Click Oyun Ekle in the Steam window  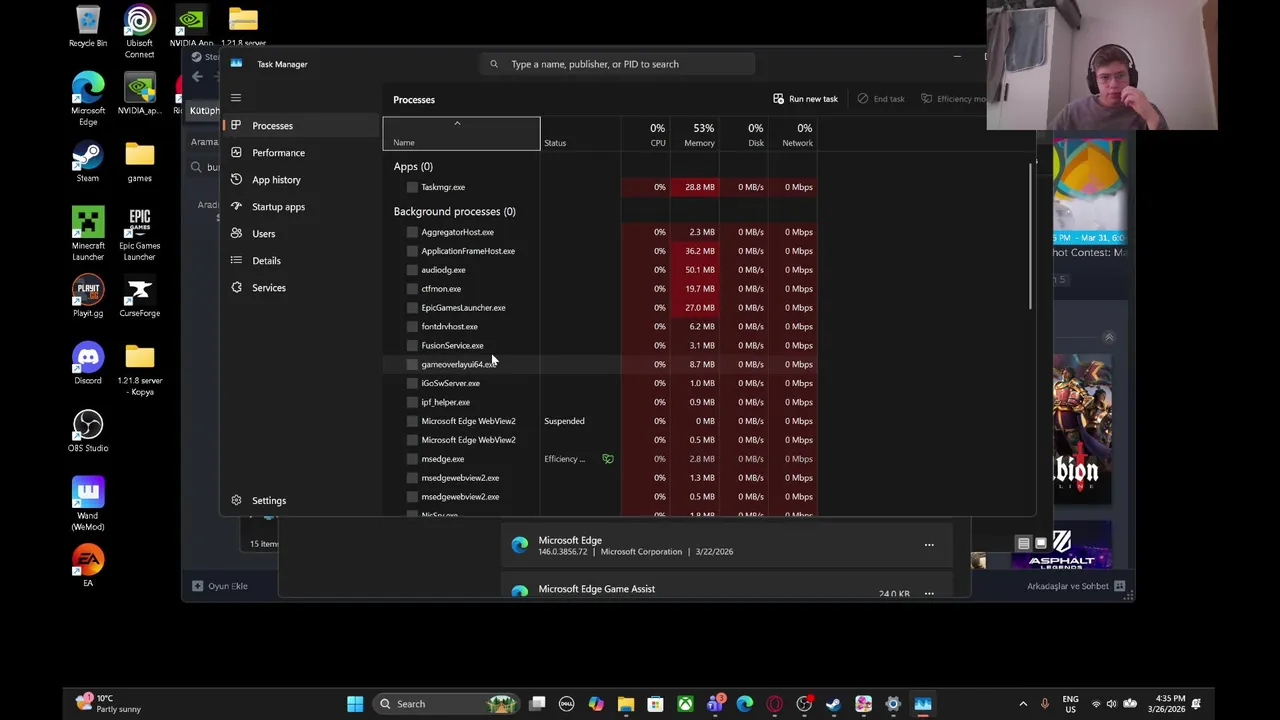[x=220, y=586]
